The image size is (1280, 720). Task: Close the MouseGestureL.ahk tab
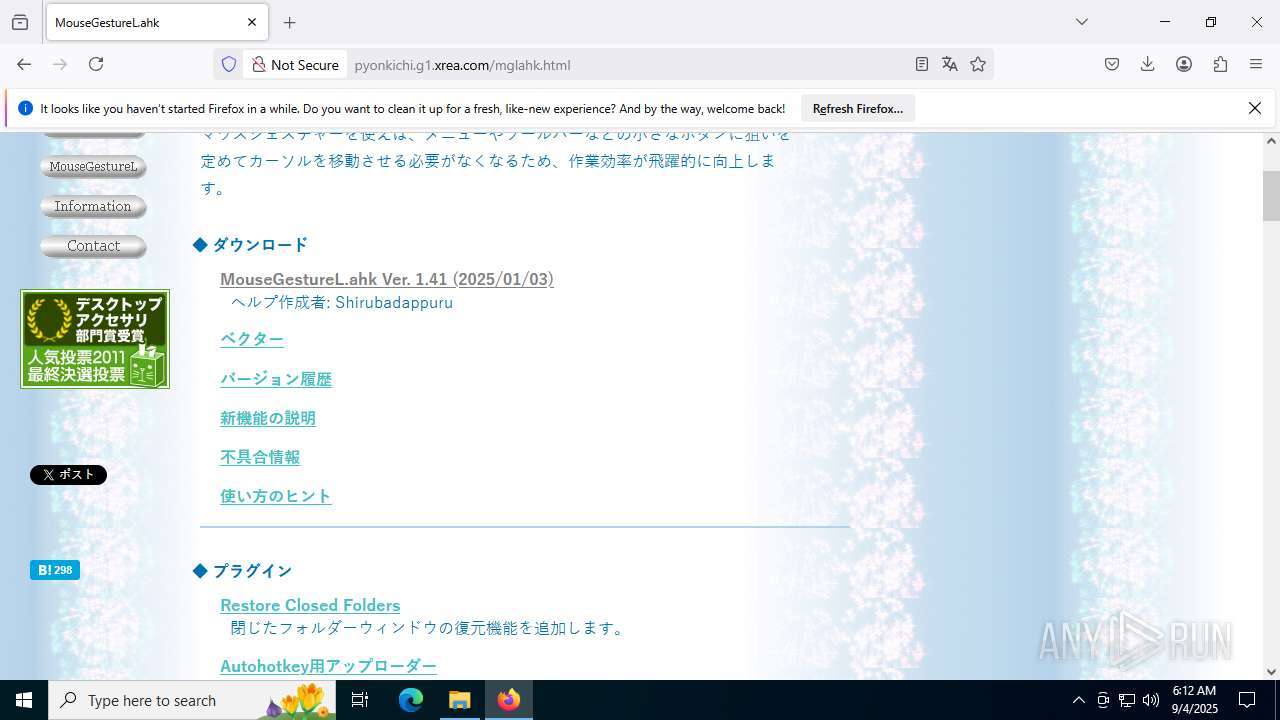pyautogui.click(x=252, y=22)
